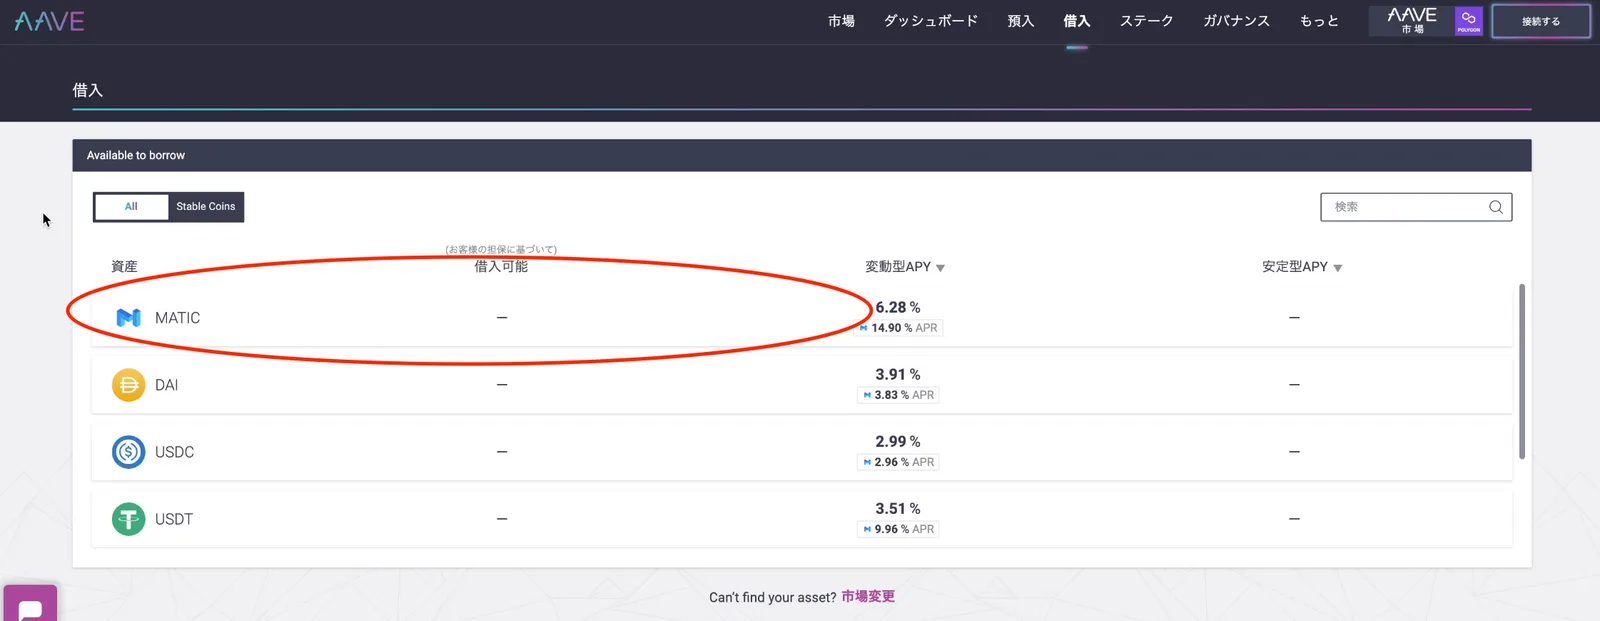This screenshot has height=621, width=1600.
Task: Click the USDC asset name
Action: [174, 452]
